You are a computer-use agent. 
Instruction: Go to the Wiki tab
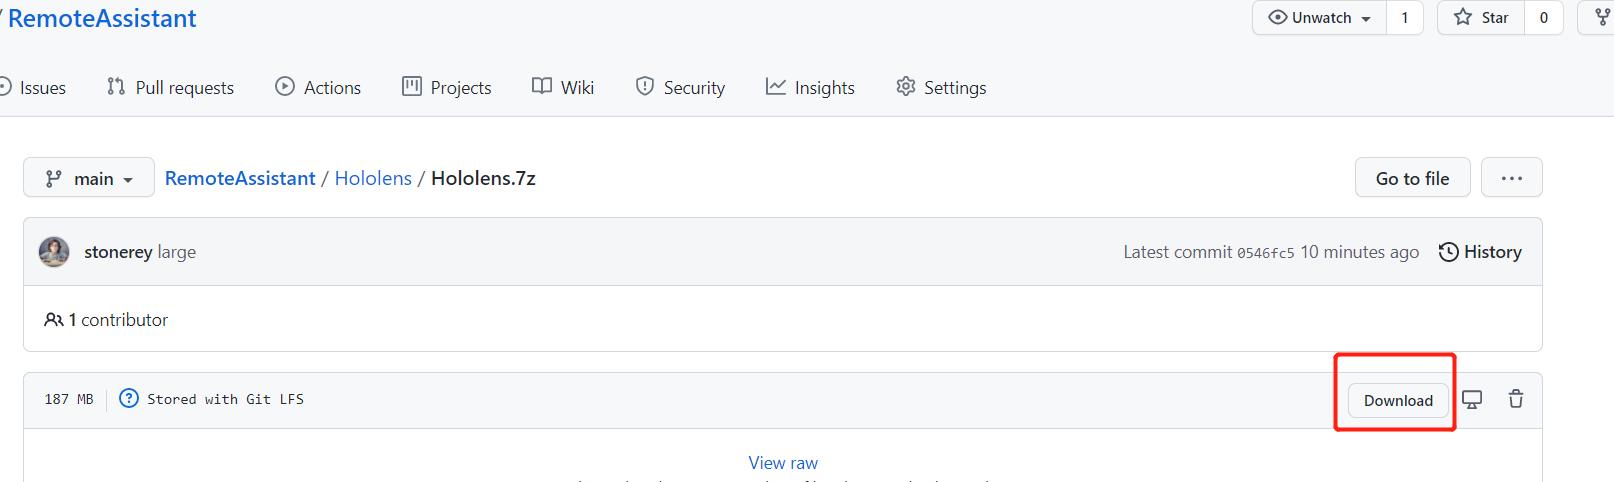(x=563, y=88)
